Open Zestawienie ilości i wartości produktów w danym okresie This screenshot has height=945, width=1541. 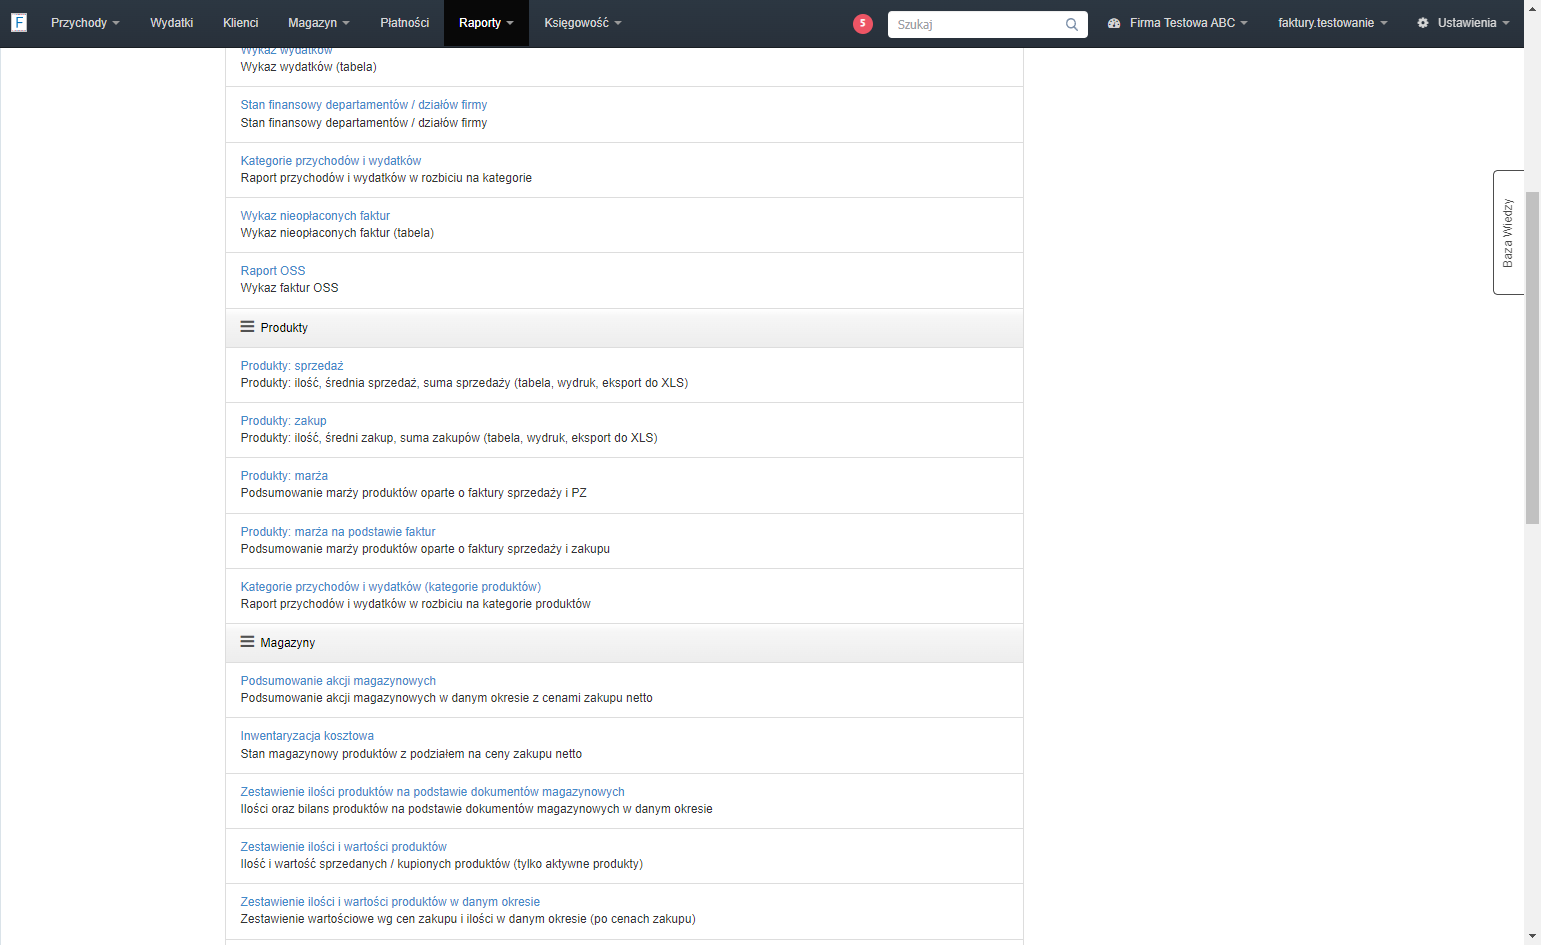(390, 902)
